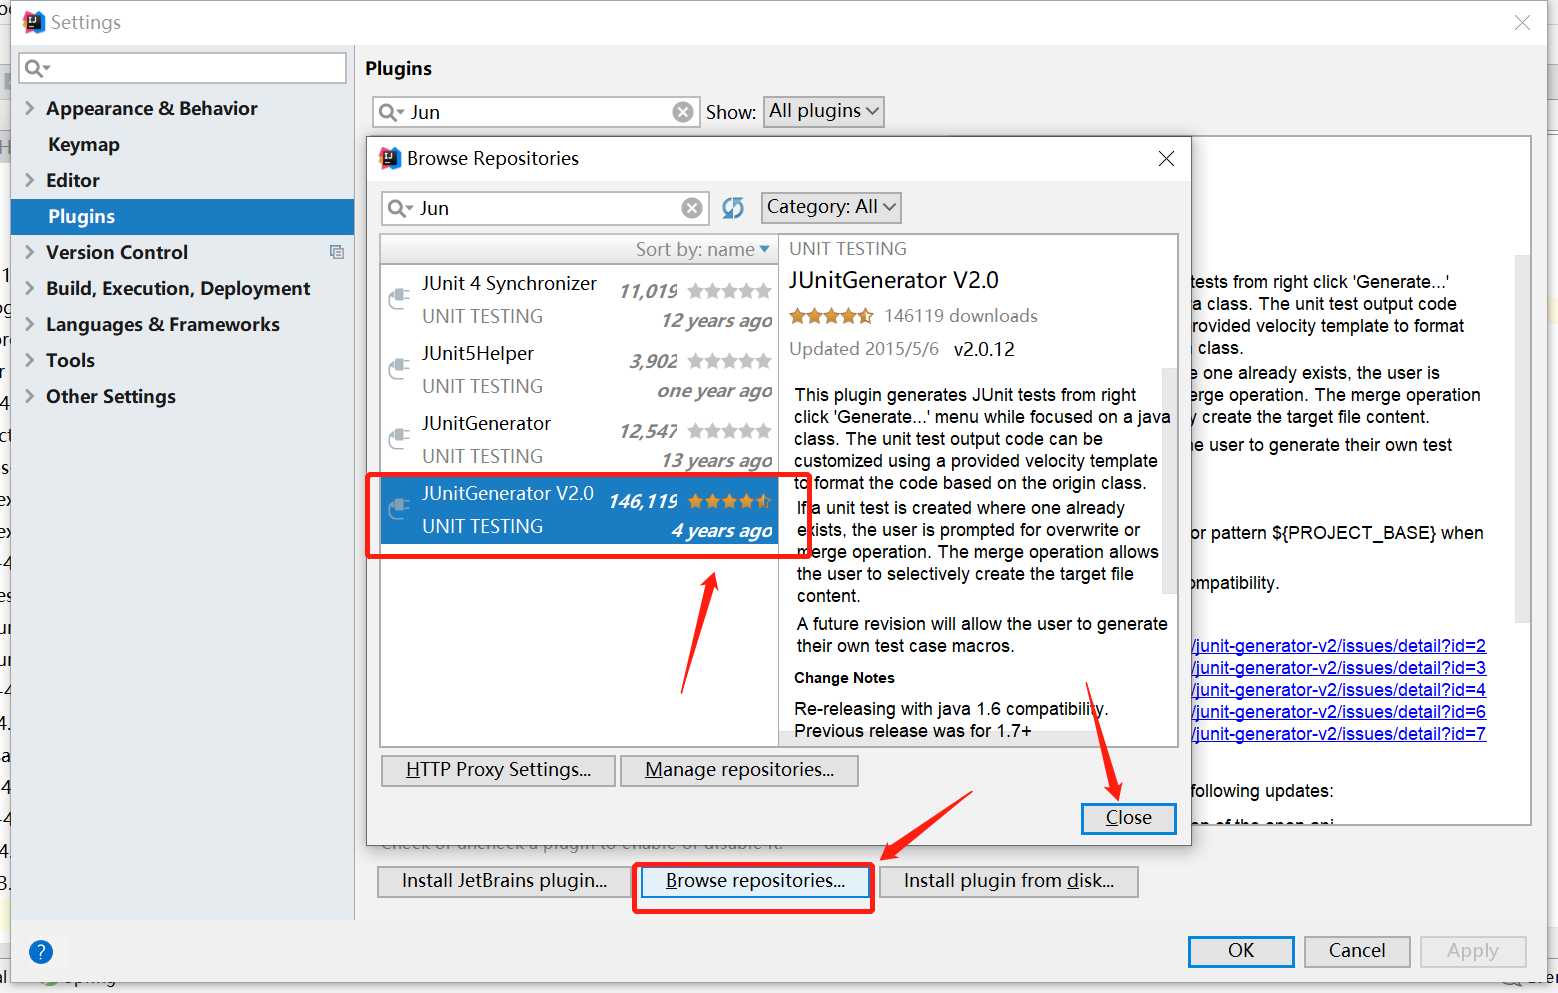
Task: Click Install JetBrains plugin button
Action: pos(504,881)
